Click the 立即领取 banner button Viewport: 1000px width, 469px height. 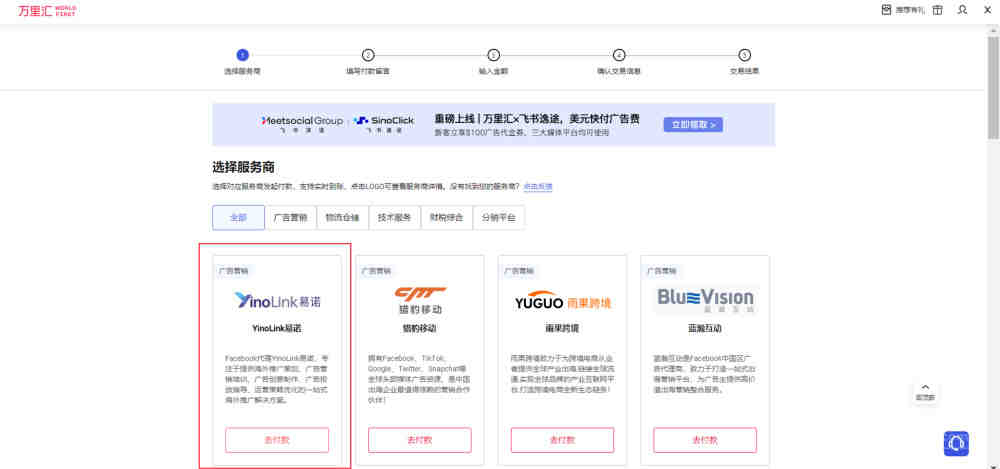[x=693, y=124]
